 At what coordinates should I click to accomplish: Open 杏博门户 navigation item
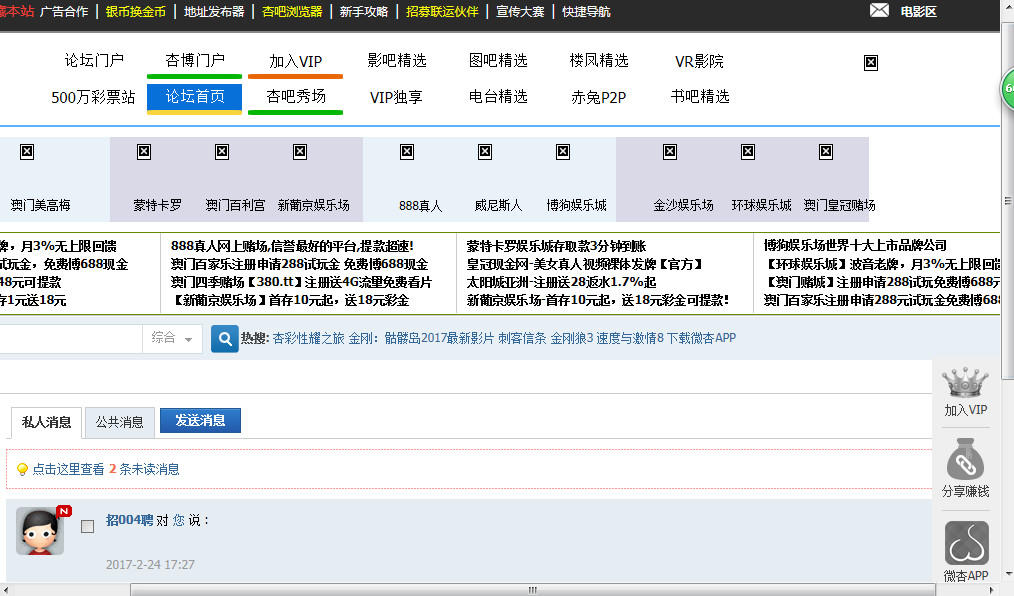(x=195, y=61)
